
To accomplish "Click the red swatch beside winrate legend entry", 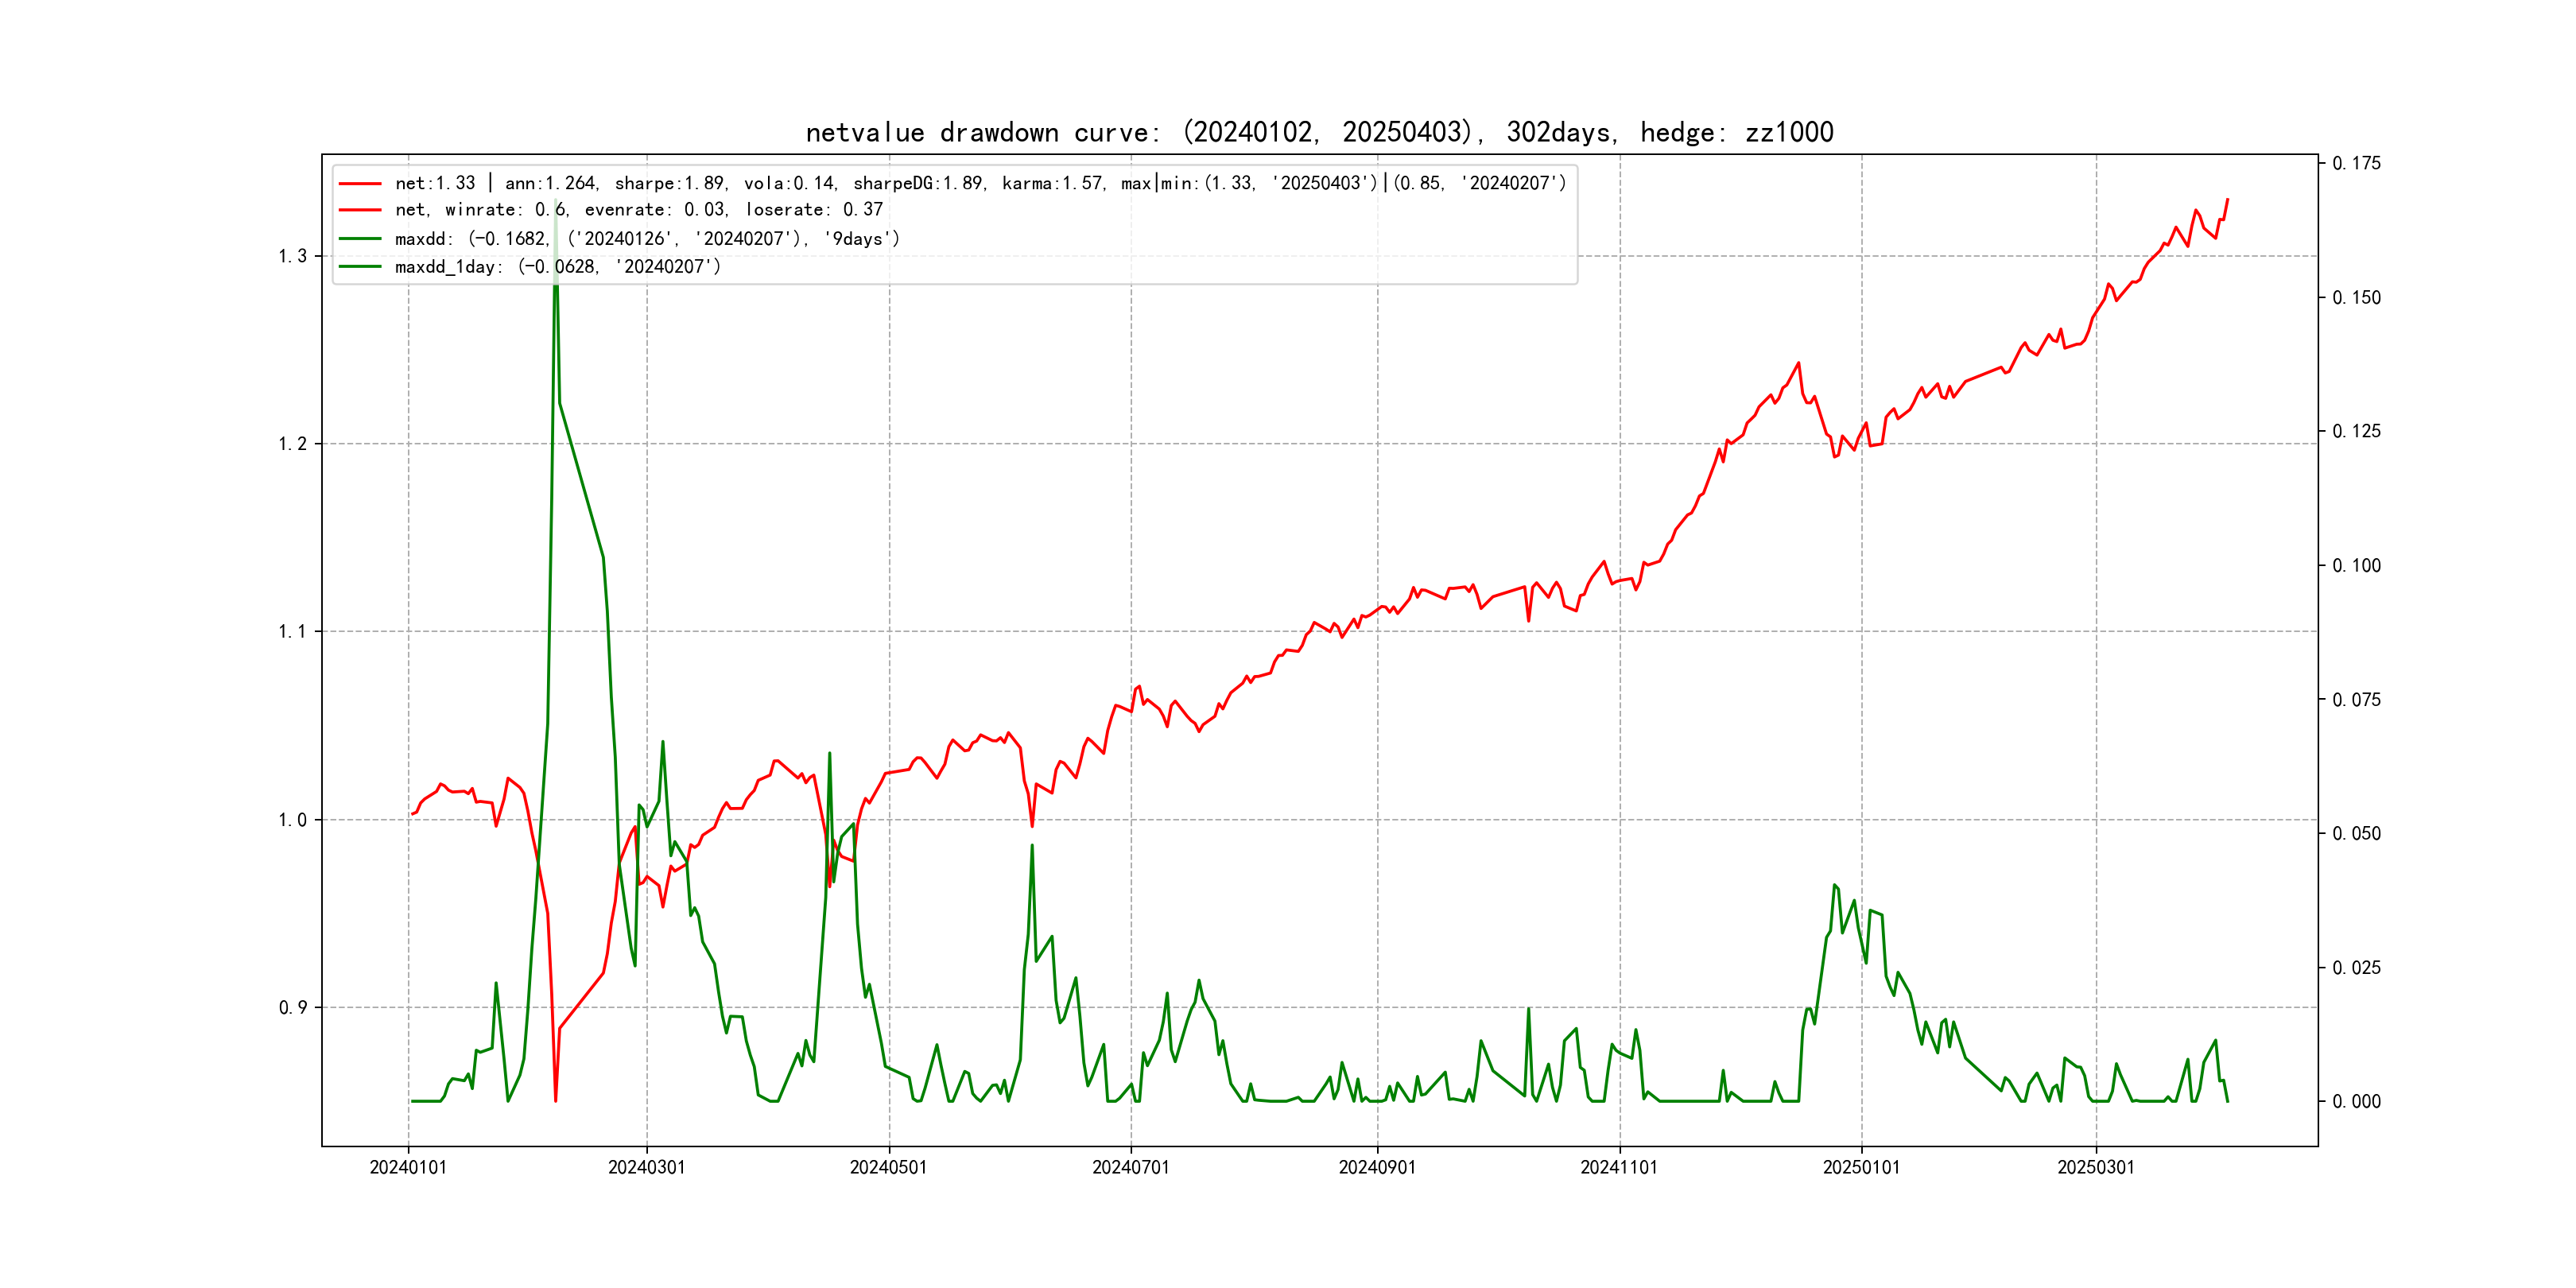I will coord(360,210).
